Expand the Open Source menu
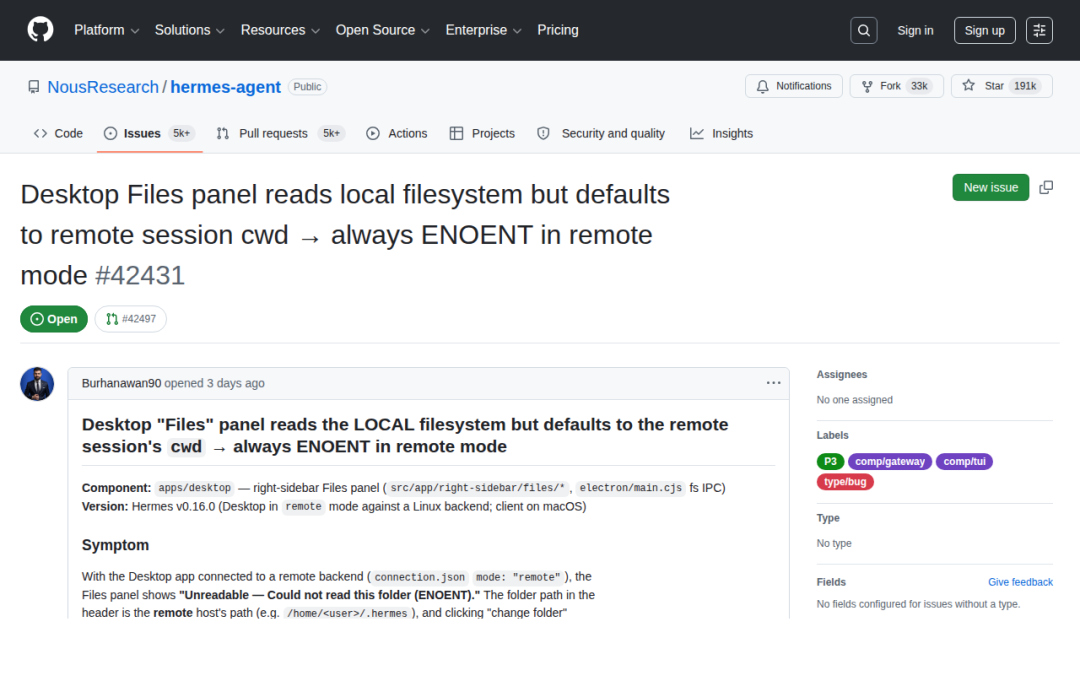This screenshot has width=1080, height=692. 382,30
